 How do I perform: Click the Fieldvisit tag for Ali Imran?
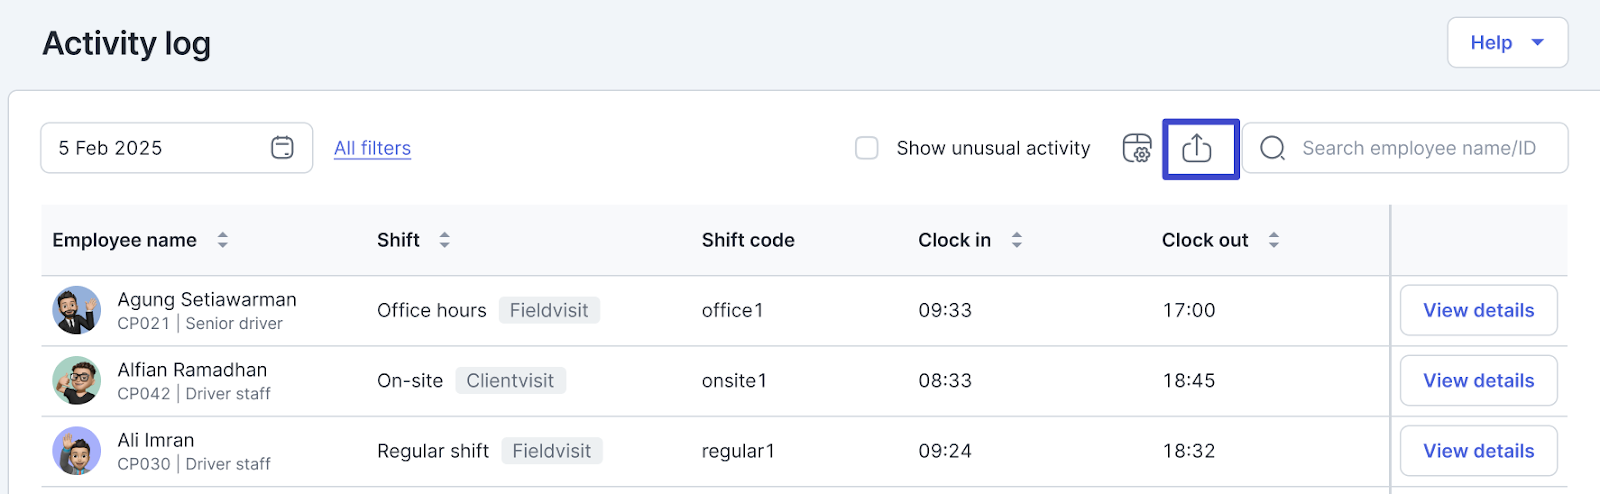[x=551, y=451]
